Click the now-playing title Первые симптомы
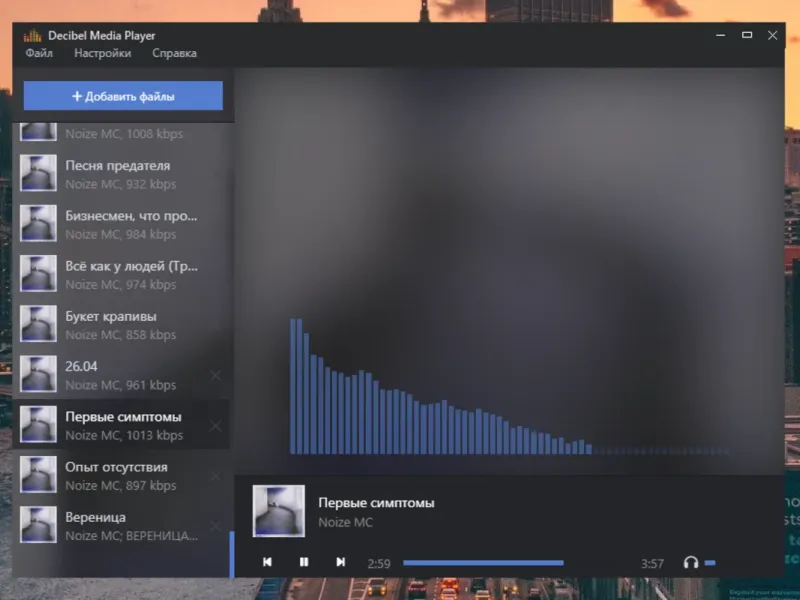The image size is (800, 600). (377, 503)
